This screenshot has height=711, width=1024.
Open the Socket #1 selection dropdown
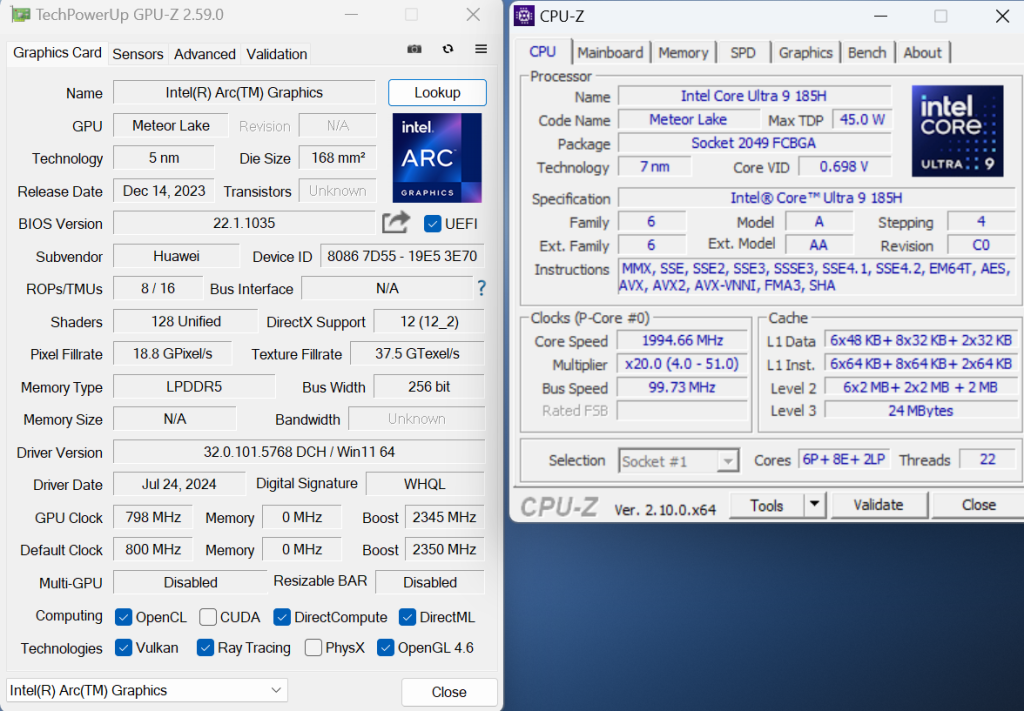(x=678, y=461)
